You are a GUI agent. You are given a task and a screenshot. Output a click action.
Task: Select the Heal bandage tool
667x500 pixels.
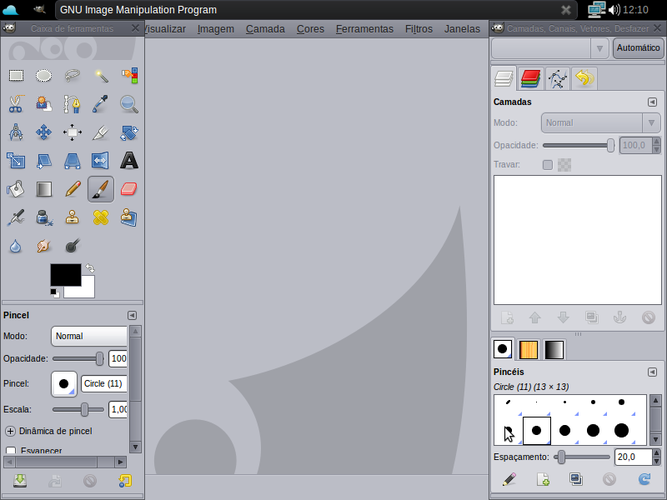101,217
